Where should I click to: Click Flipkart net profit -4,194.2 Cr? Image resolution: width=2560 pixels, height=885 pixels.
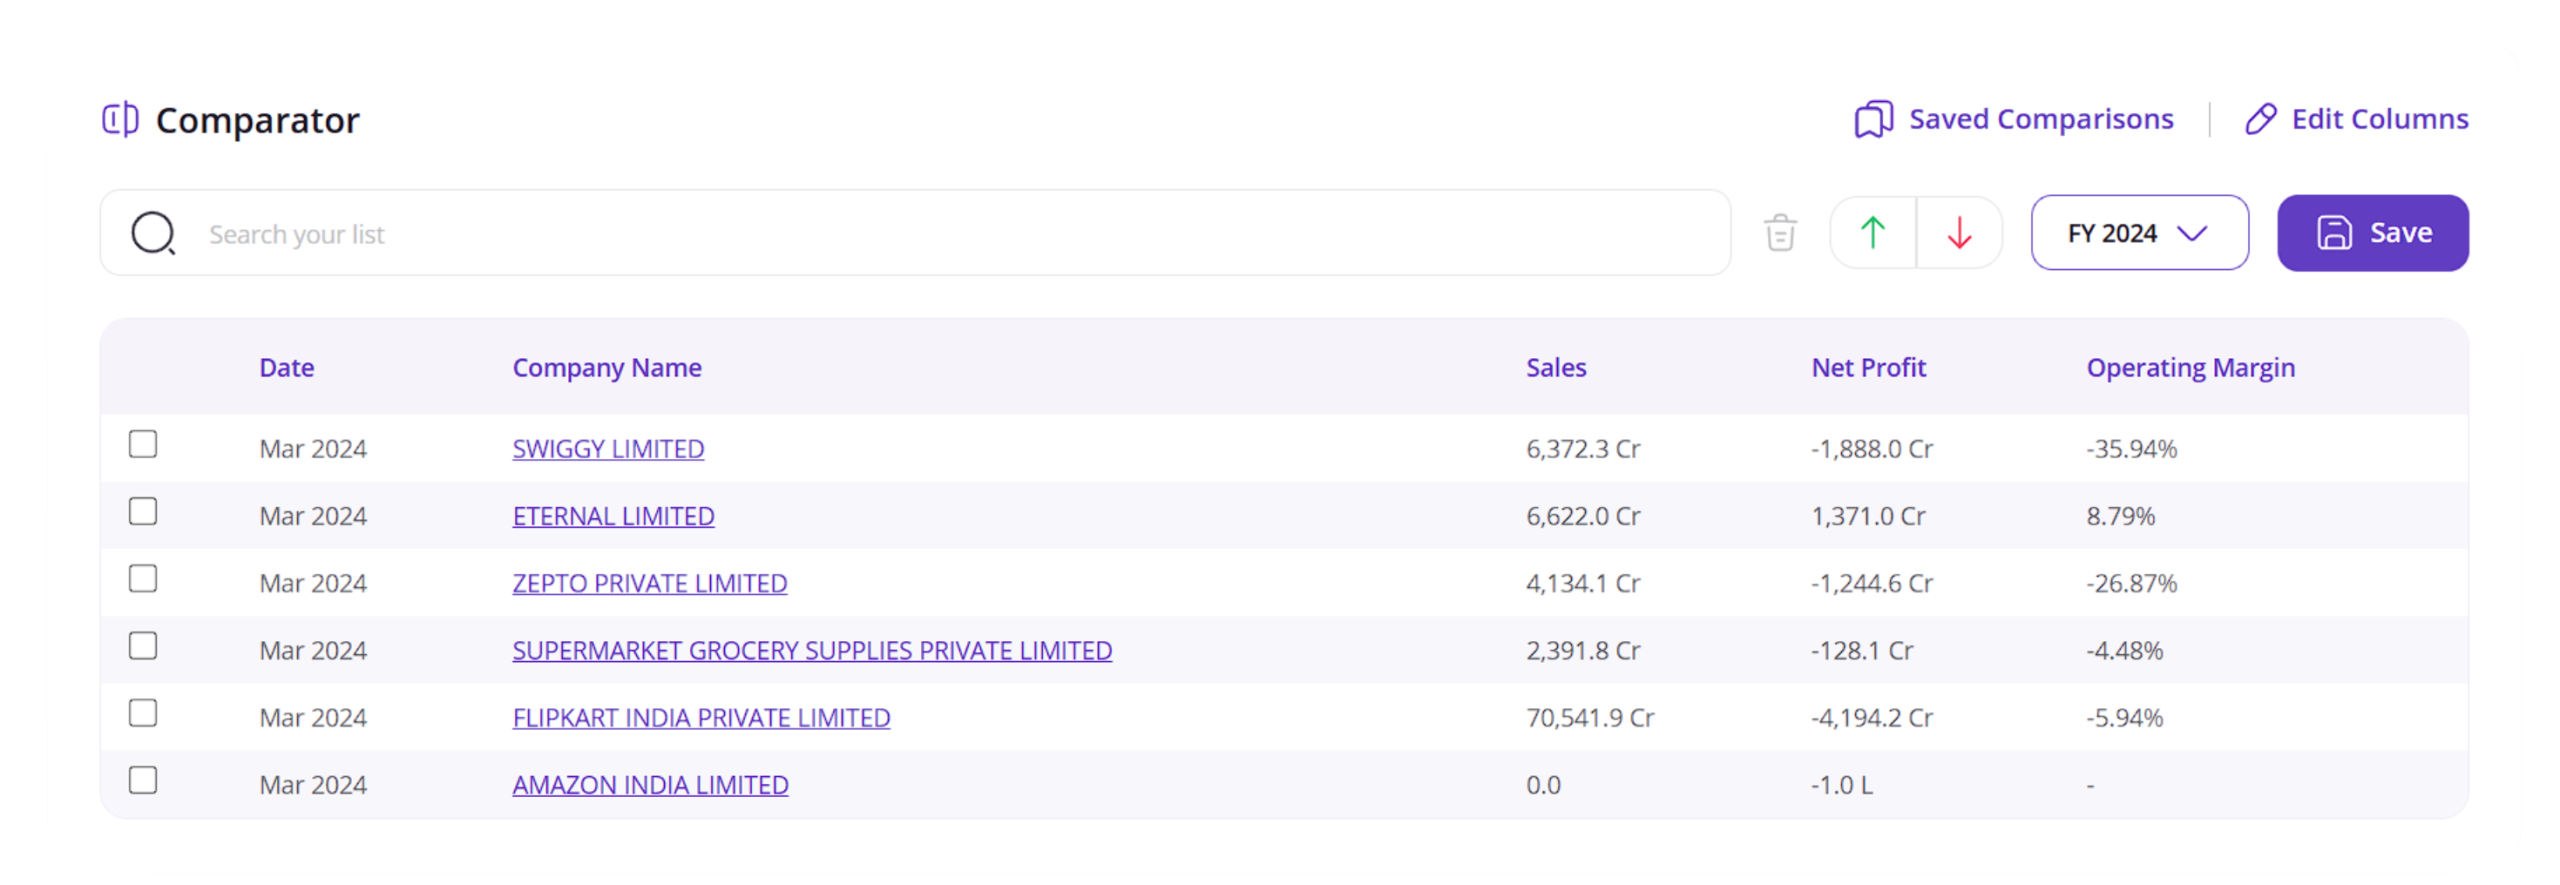point(1871,717)
